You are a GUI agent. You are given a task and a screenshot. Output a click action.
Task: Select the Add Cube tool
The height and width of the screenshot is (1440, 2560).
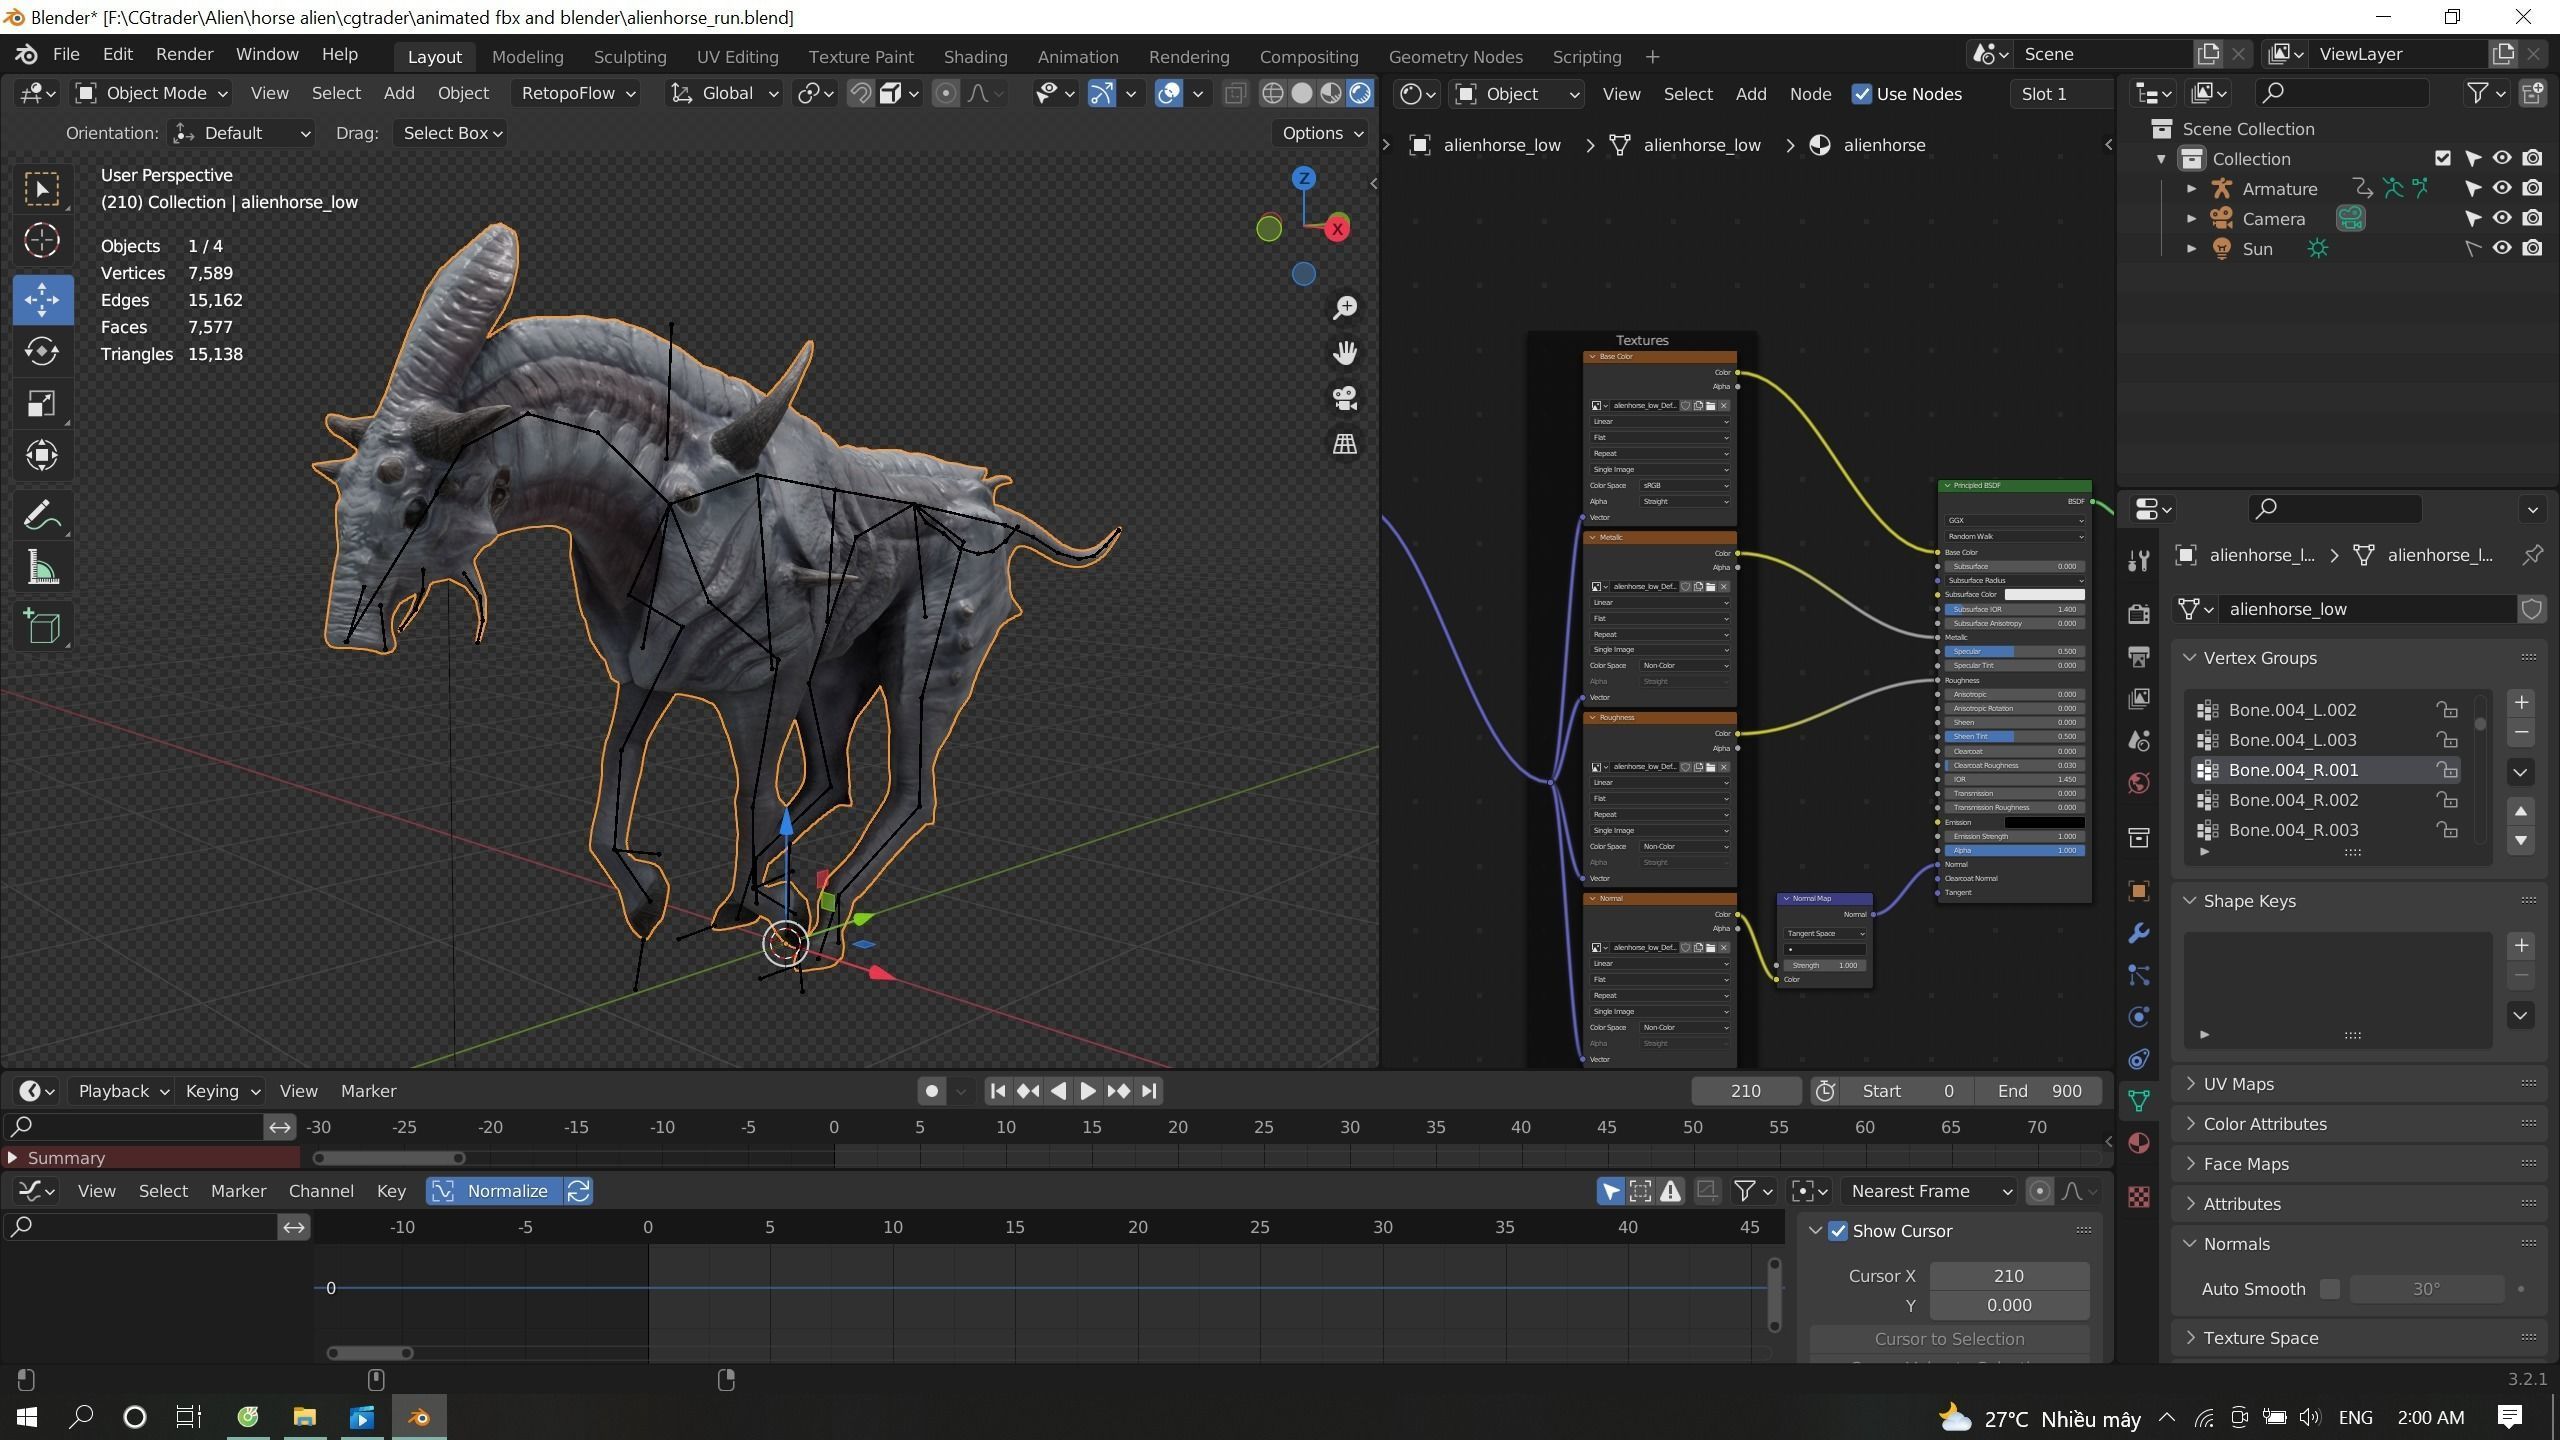(42, 628)
